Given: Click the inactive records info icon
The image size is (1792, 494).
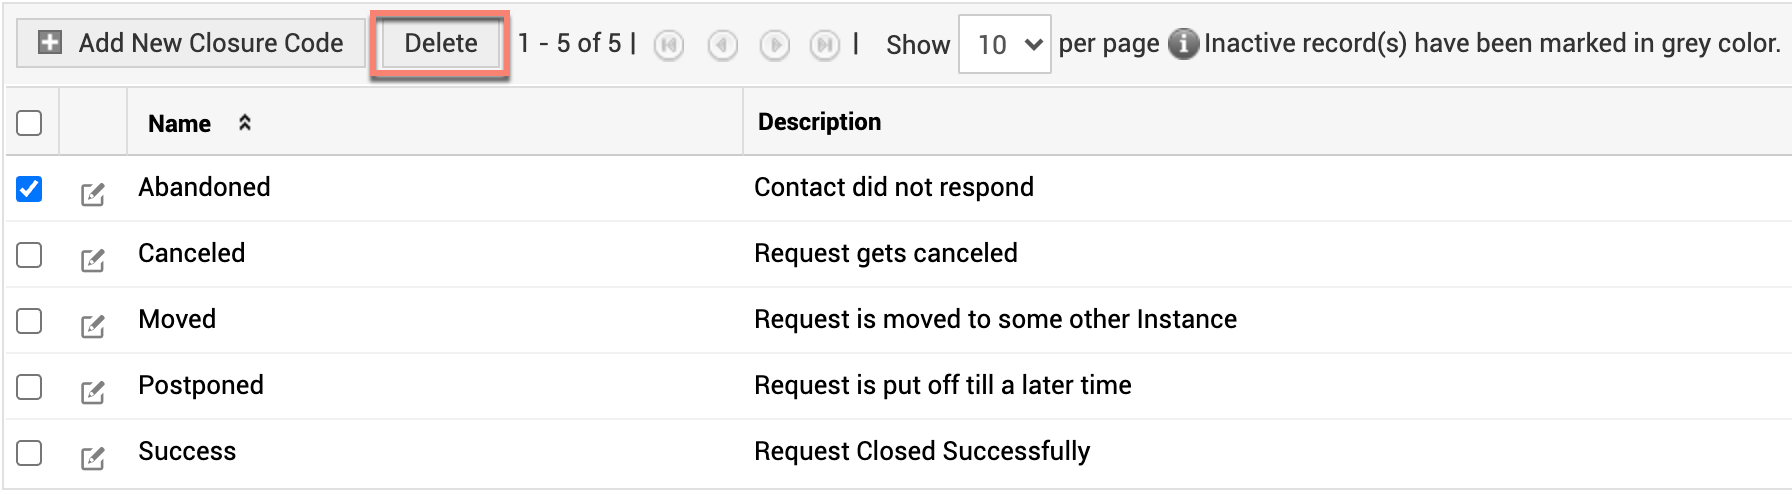Looking at the screenshot, I should click(1183, 44).
